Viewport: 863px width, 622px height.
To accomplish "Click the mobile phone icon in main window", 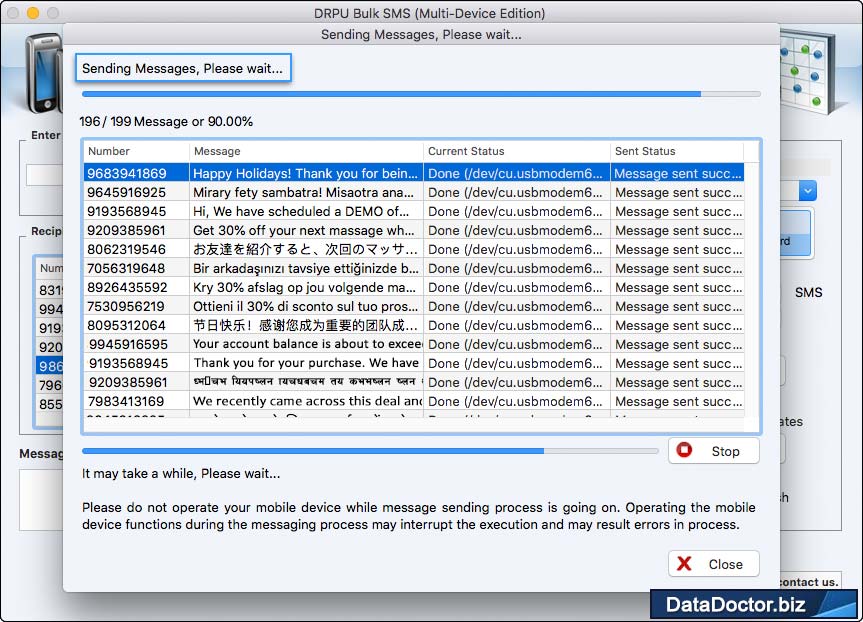I will point(43,73).
